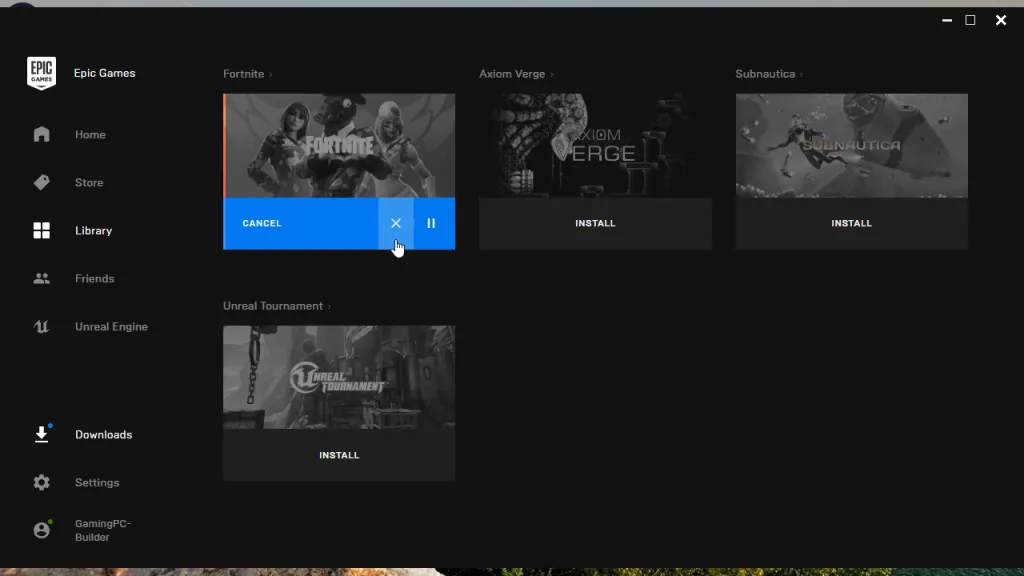Go to the Store menu item
The height and width of the screenshot is (576, 1024).
(x=89, y=183)
